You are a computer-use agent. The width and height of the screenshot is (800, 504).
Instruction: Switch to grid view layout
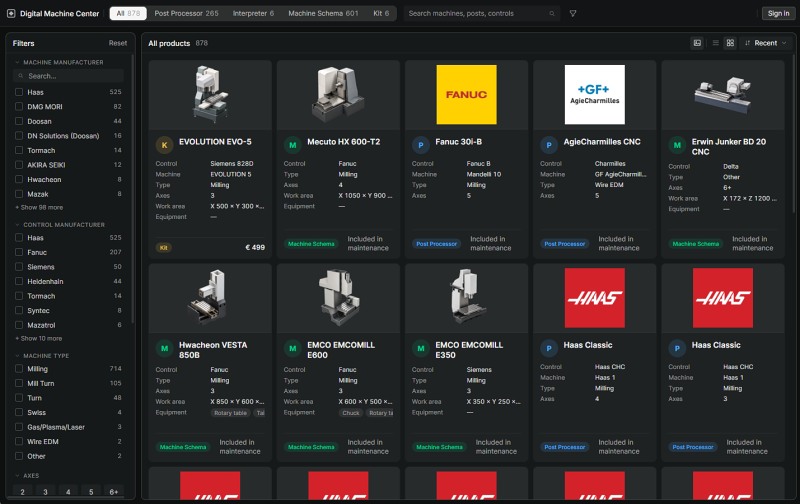click(730, 43)
